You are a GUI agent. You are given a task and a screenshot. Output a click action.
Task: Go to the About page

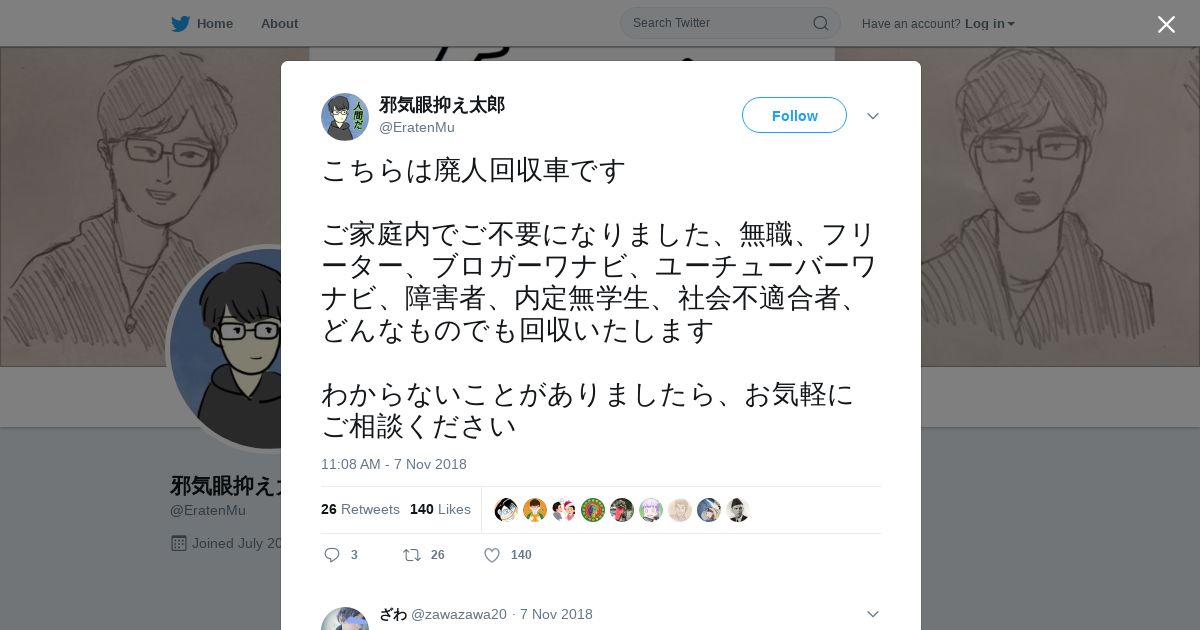click(x=279, y=23)
